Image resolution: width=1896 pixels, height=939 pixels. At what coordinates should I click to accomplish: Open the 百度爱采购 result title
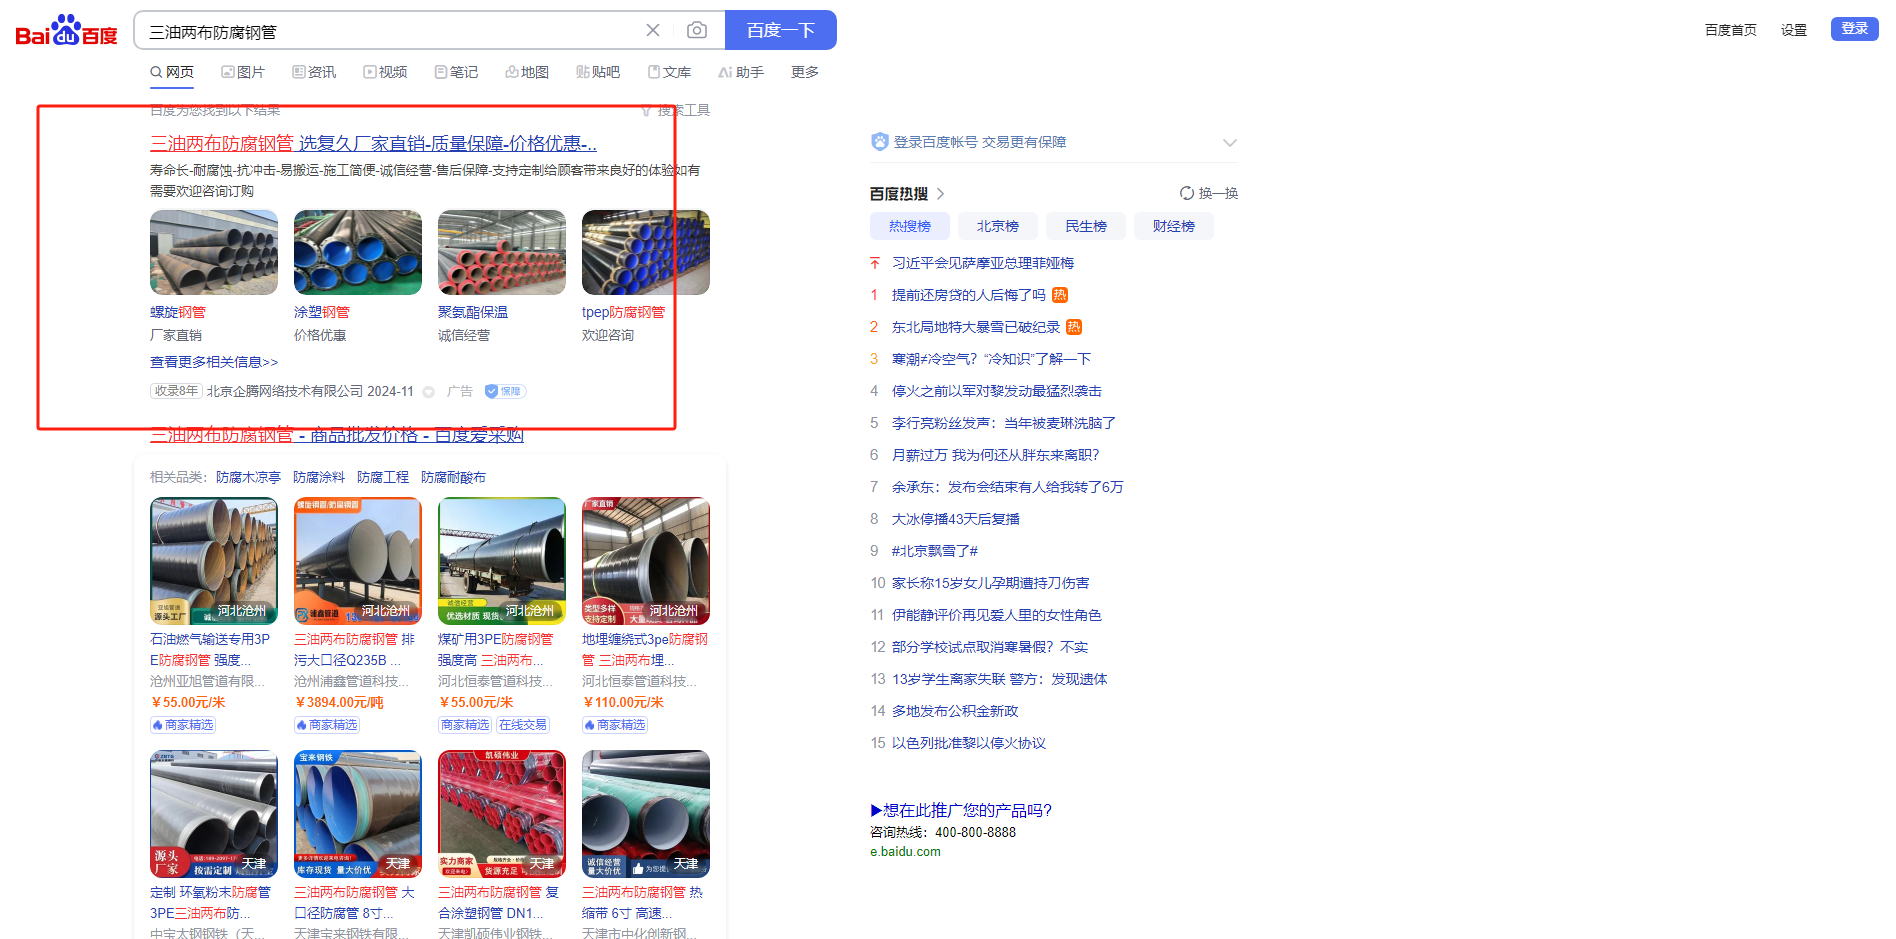coord(337,435)
